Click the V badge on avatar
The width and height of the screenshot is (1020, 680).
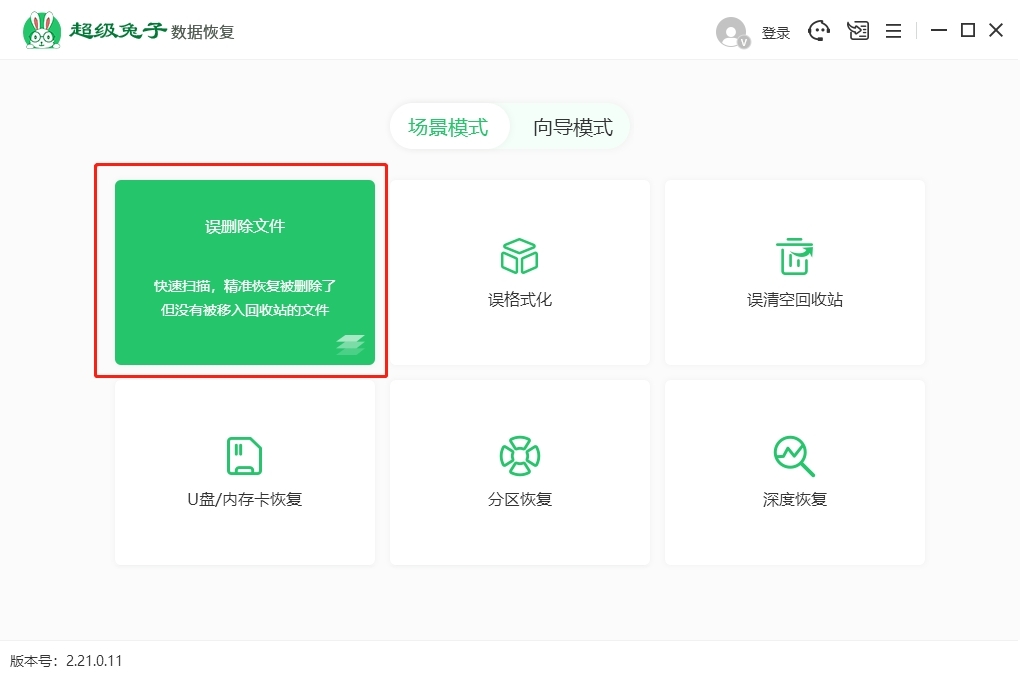point(744,42)
